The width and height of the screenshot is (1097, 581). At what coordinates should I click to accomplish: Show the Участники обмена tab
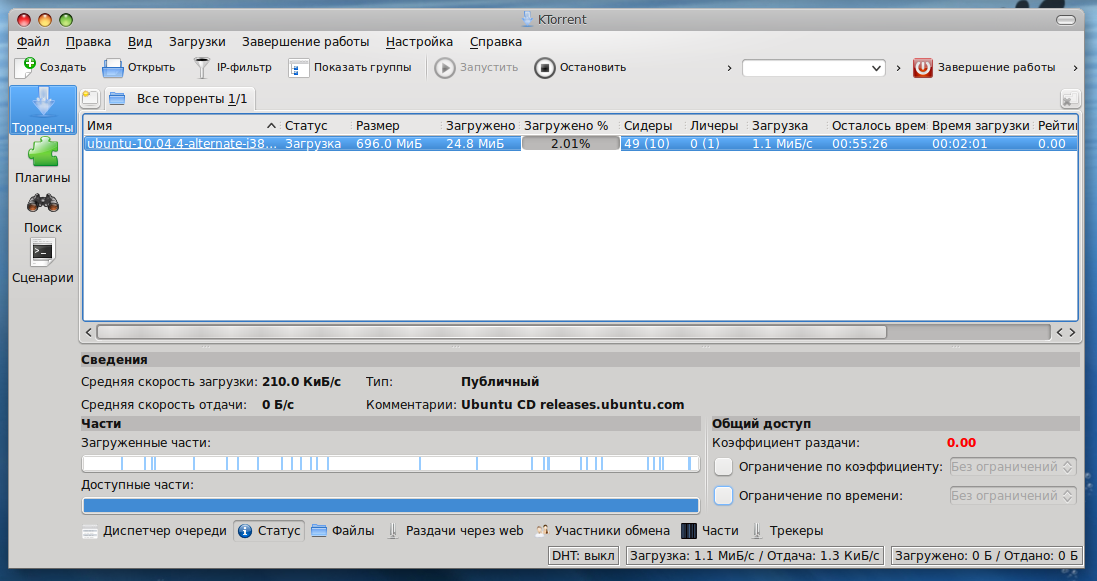(602, 531)
